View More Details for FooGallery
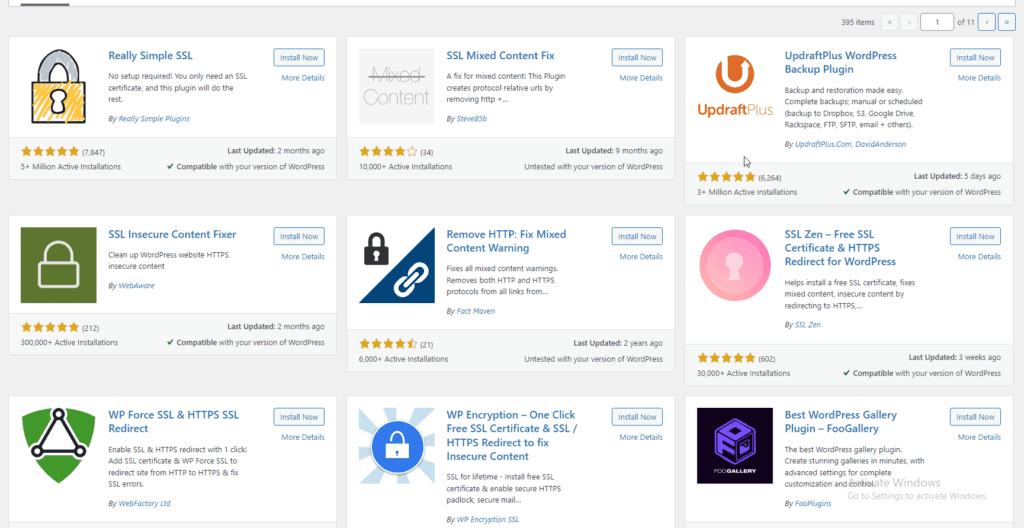 click(x=980, y=437)
